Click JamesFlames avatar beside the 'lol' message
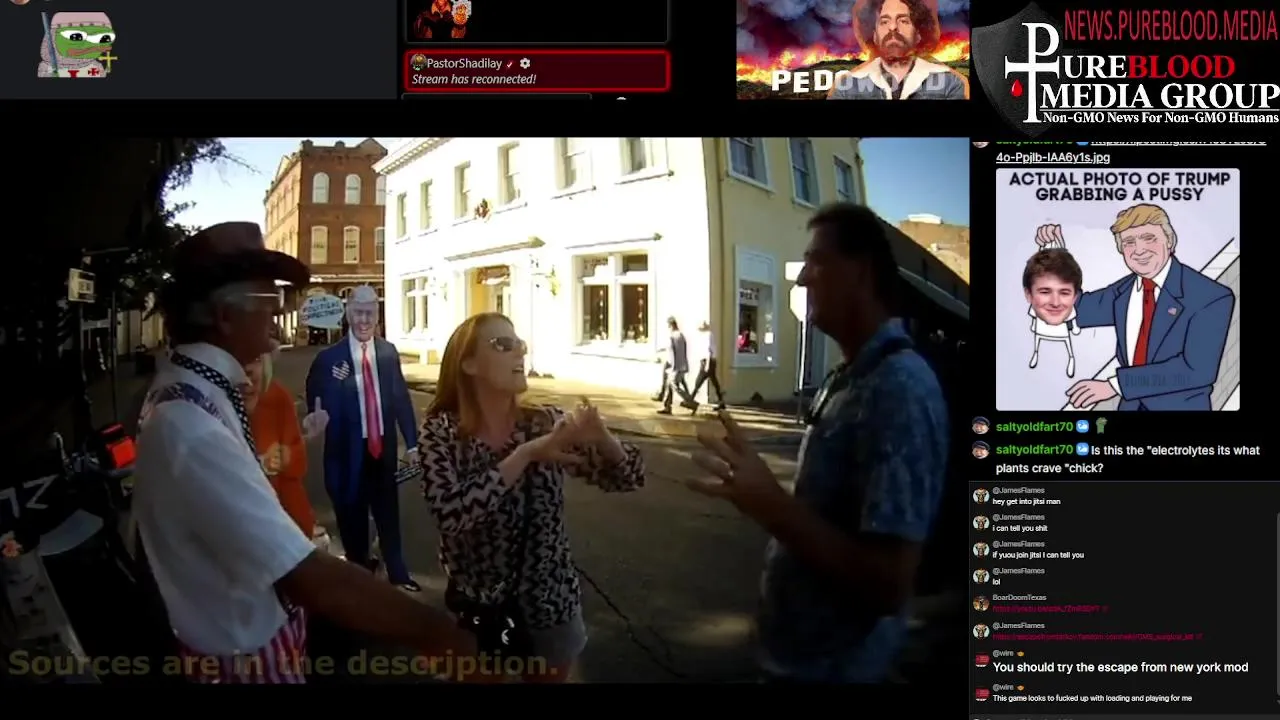 981,577
